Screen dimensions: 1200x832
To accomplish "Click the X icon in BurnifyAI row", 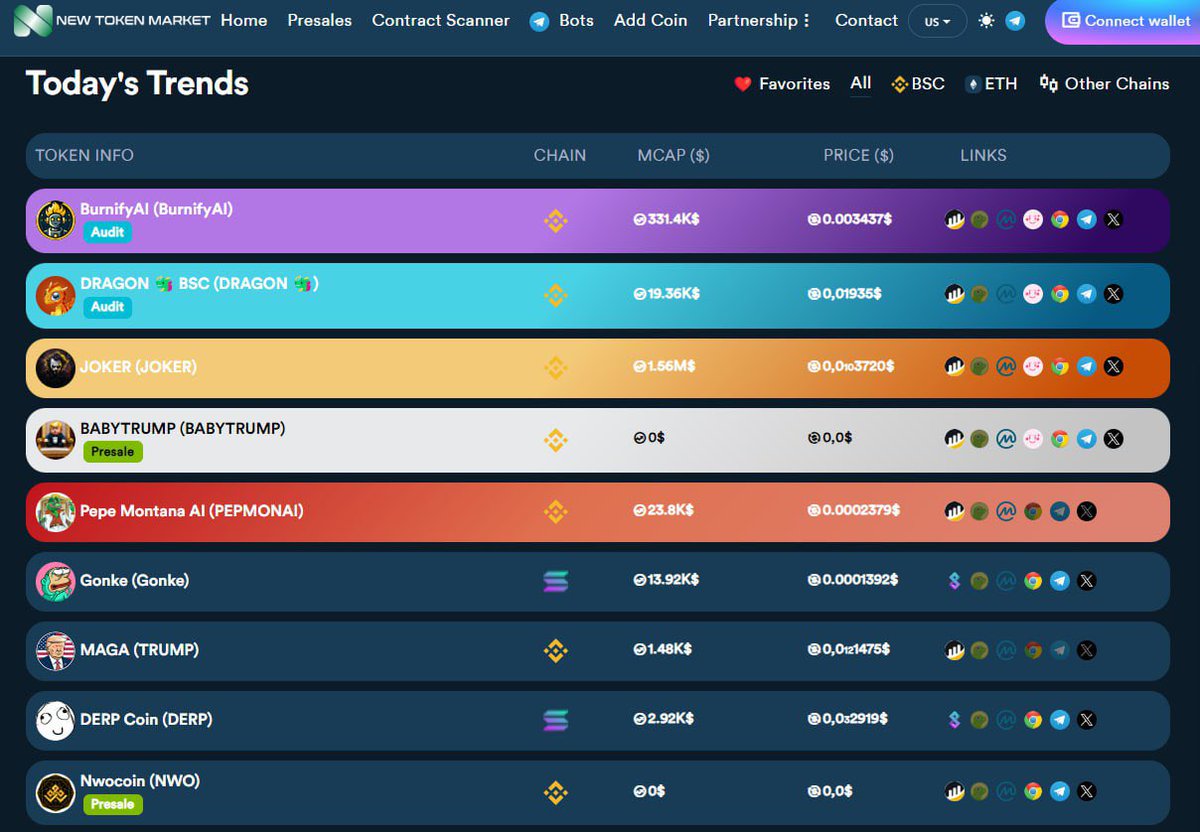I will (1113, 219).
